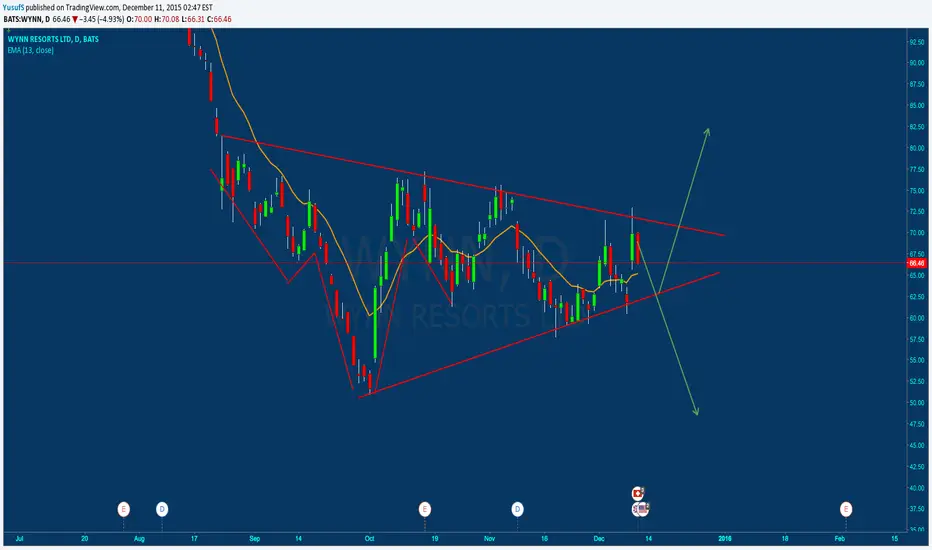Select the earnings E marker near October 19
The image size is (932, 550).
[424, 509]
